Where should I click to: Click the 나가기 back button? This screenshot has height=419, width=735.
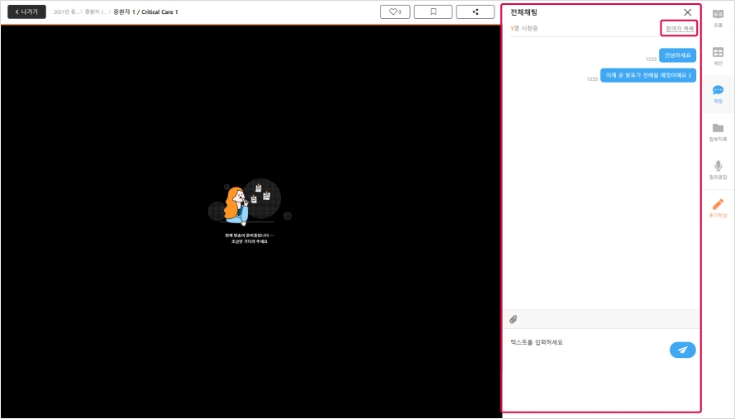coord(27,12)
